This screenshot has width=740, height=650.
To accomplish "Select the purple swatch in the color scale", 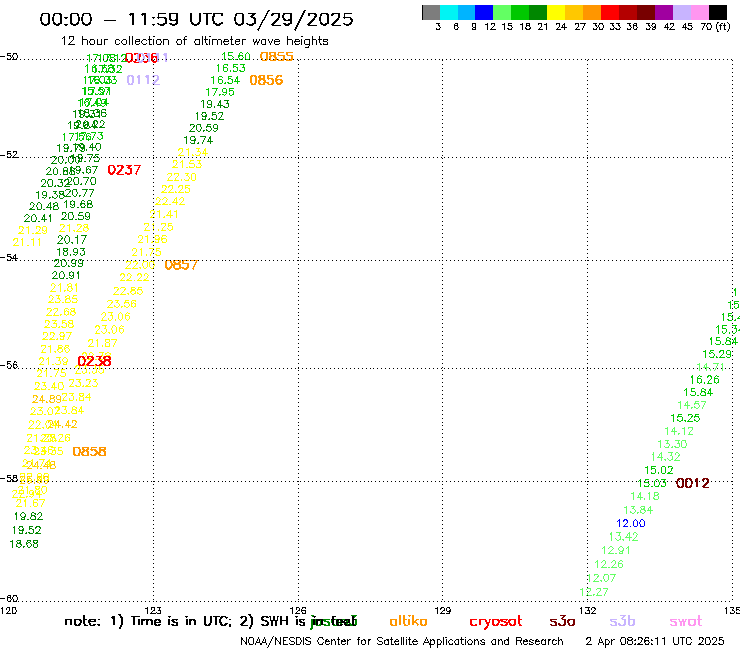I will (x=664, y=12).
